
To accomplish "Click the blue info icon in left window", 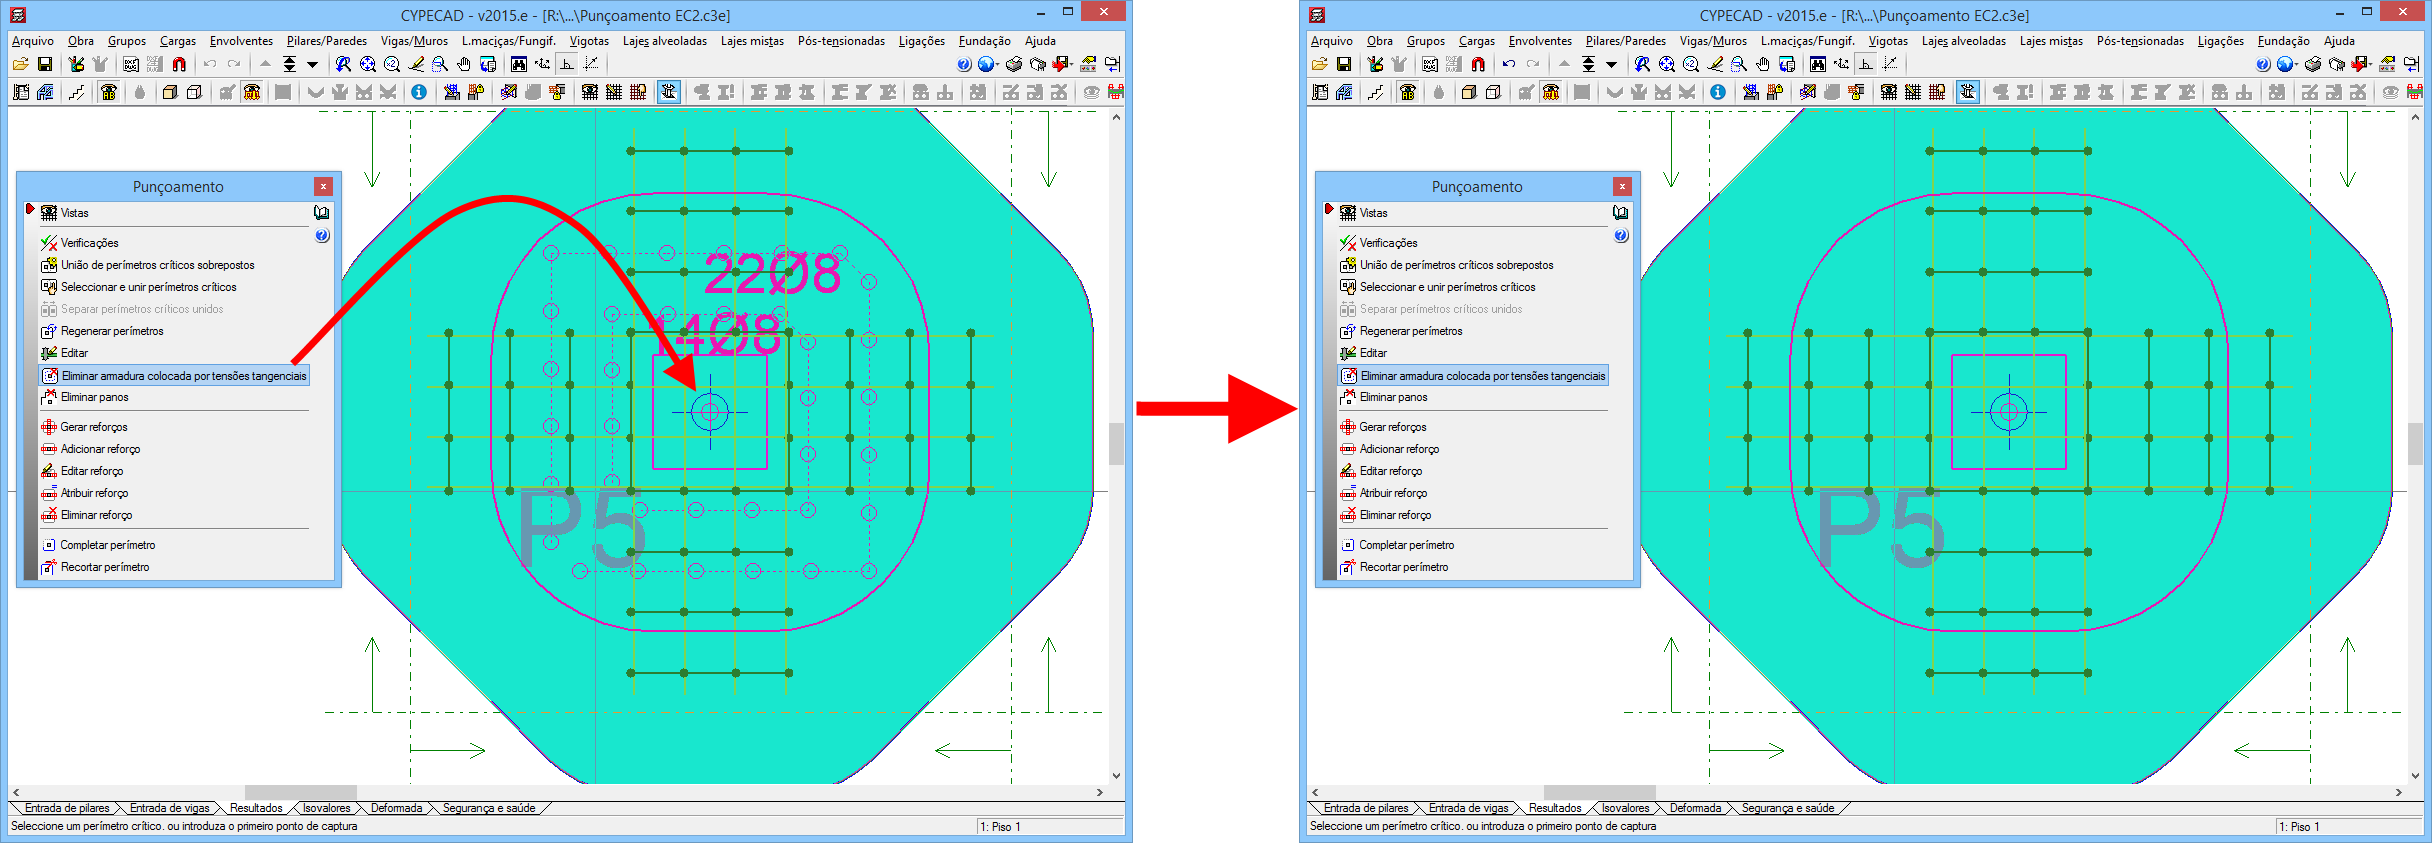I will (419, 92).
